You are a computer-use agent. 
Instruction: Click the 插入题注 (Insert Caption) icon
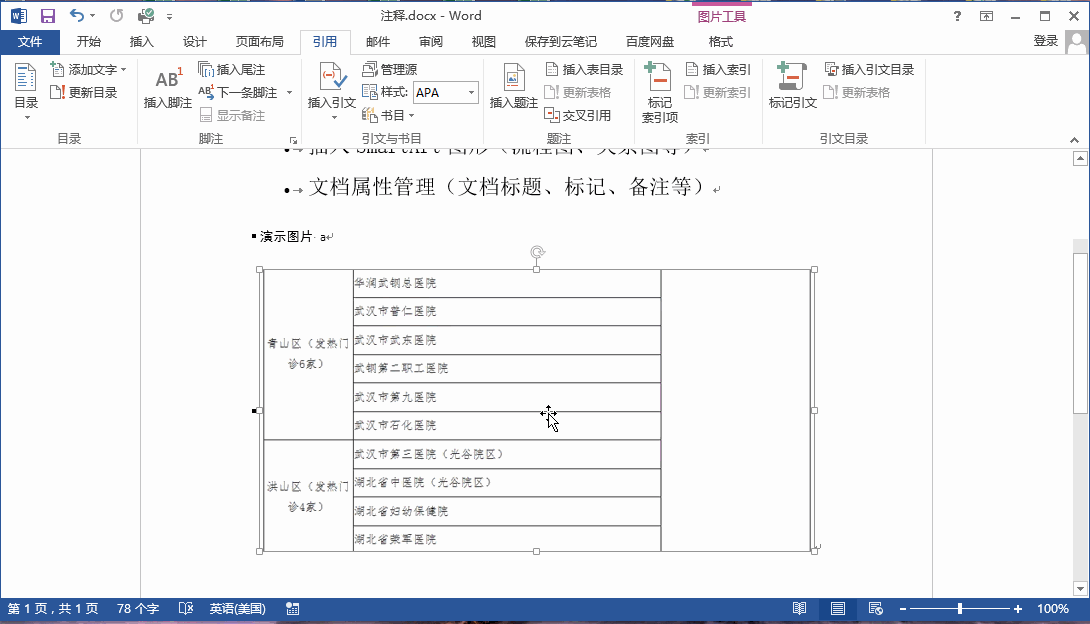tap(513, 80)
